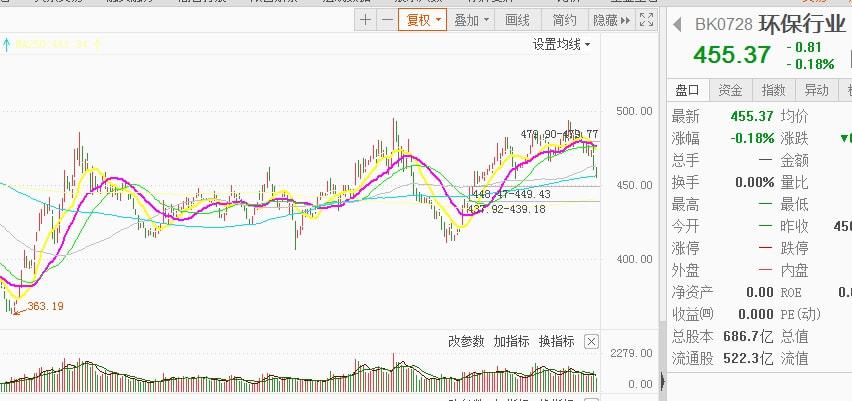Click 换指标 to change indicator
Viewport: 852px width, 401px height.
556,341
